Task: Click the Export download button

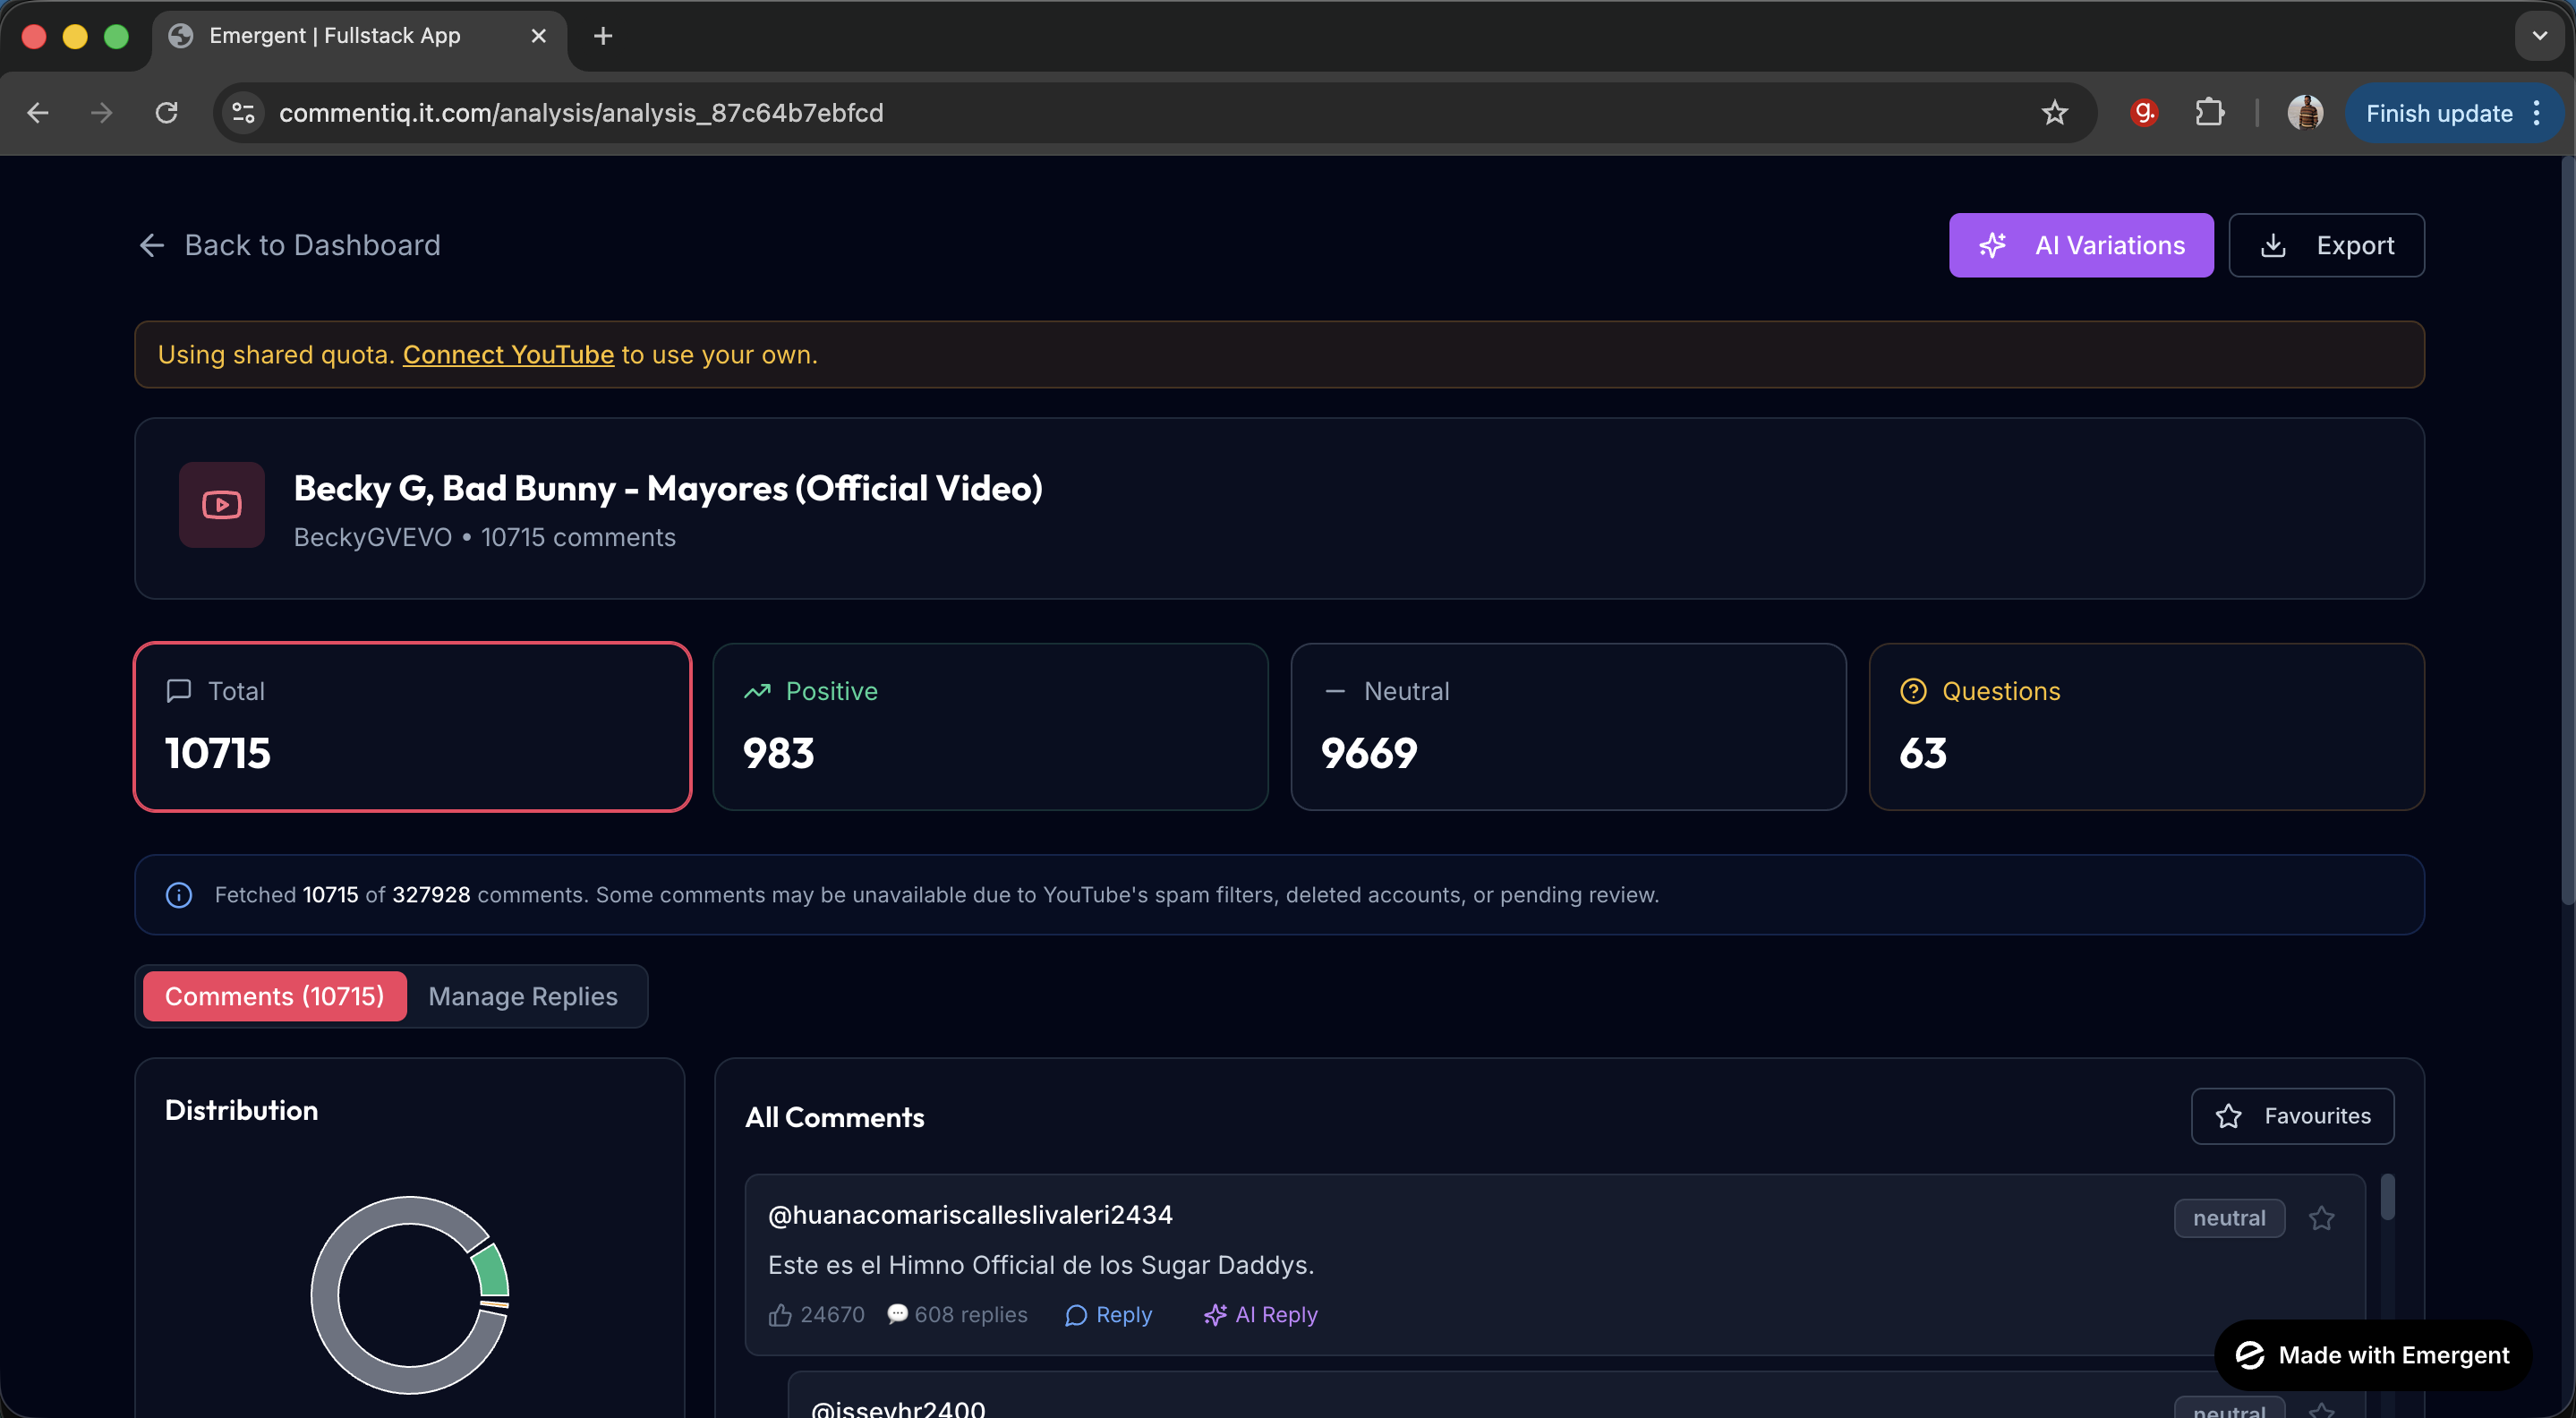Action: [x=2325, y=245]
